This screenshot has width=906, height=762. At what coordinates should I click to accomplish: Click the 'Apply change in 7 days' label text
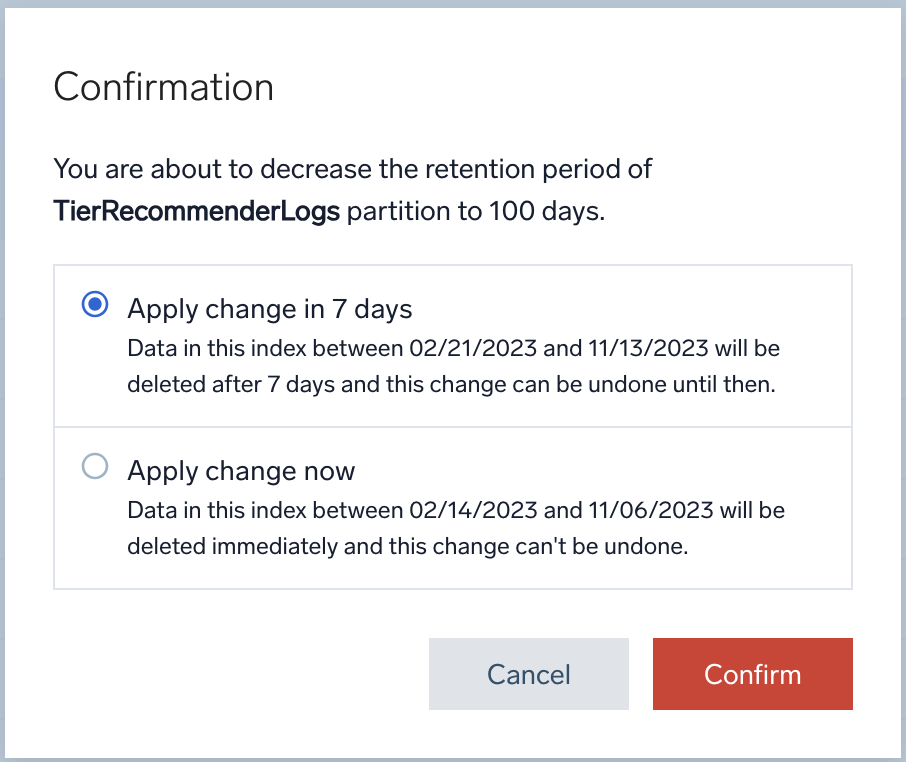pos(269,309)
